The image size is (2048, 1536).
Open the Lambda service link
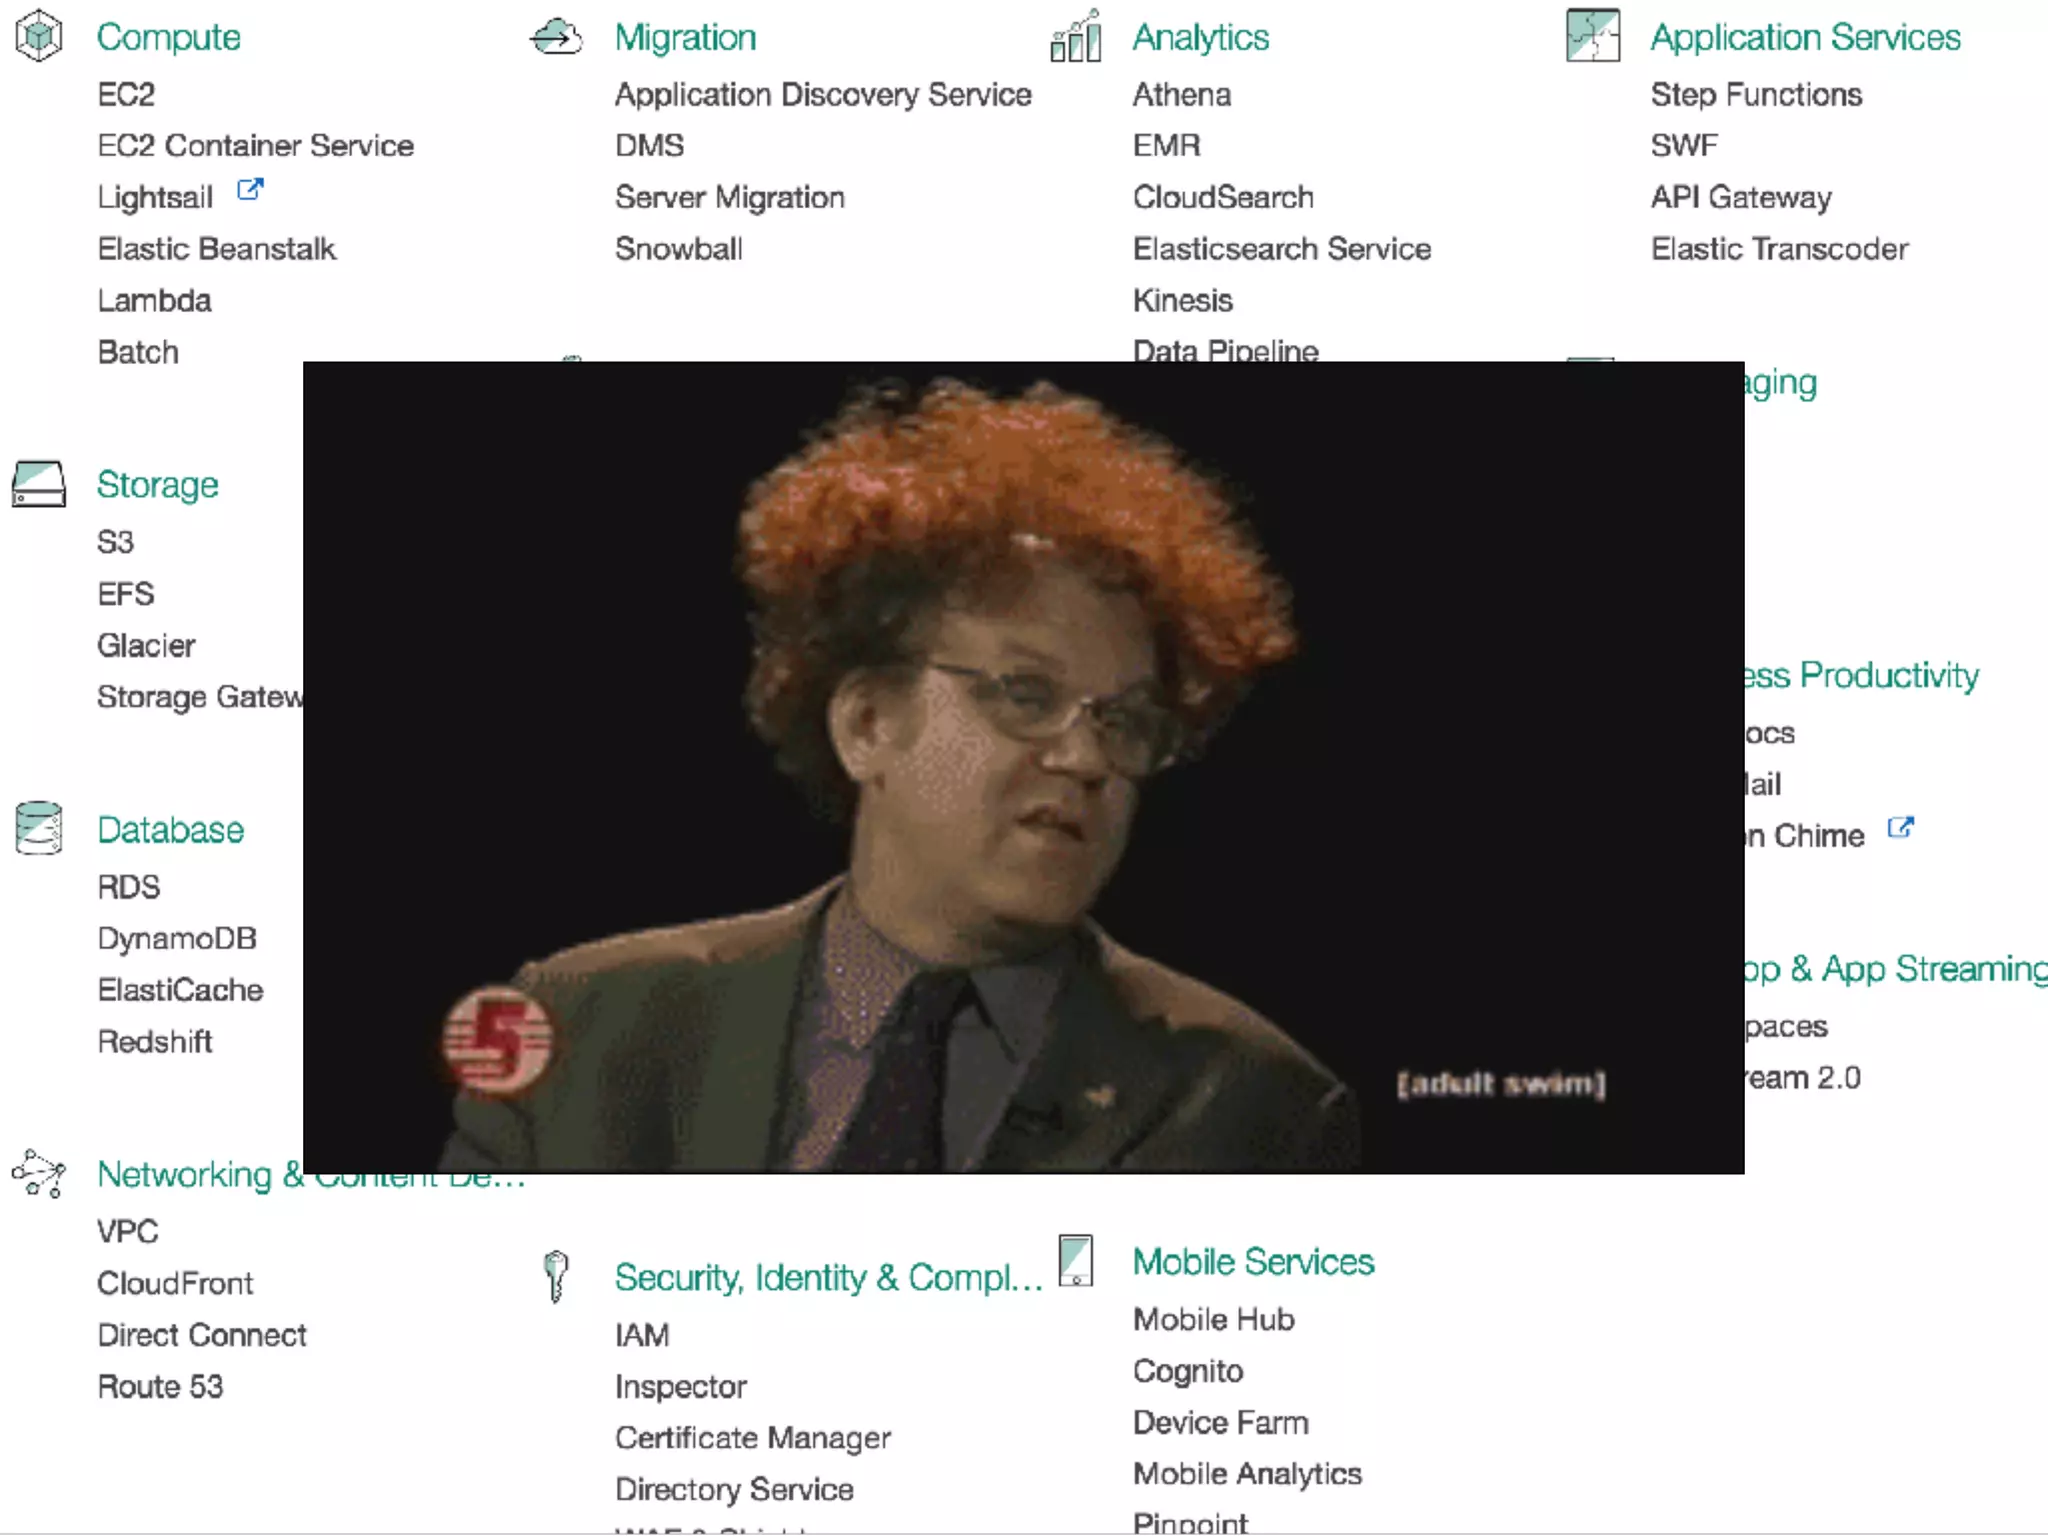[154, 301]
